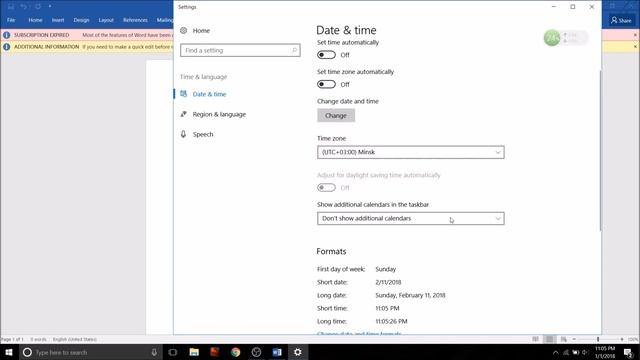Image resolution: width=640 pixels, height=360 pixels.
Task: Click Word Undo icon in title bar
Action: click(x=24, y=7)
